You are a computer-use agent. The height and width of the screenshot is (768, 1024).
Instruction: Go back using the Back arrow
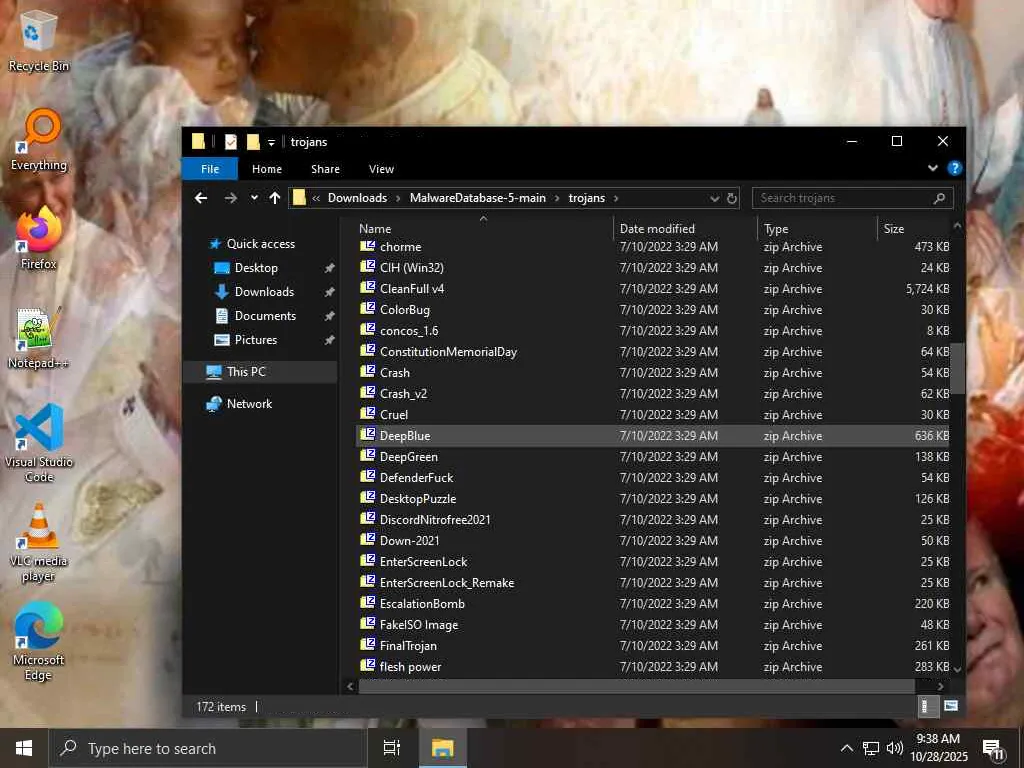[201, 198]
